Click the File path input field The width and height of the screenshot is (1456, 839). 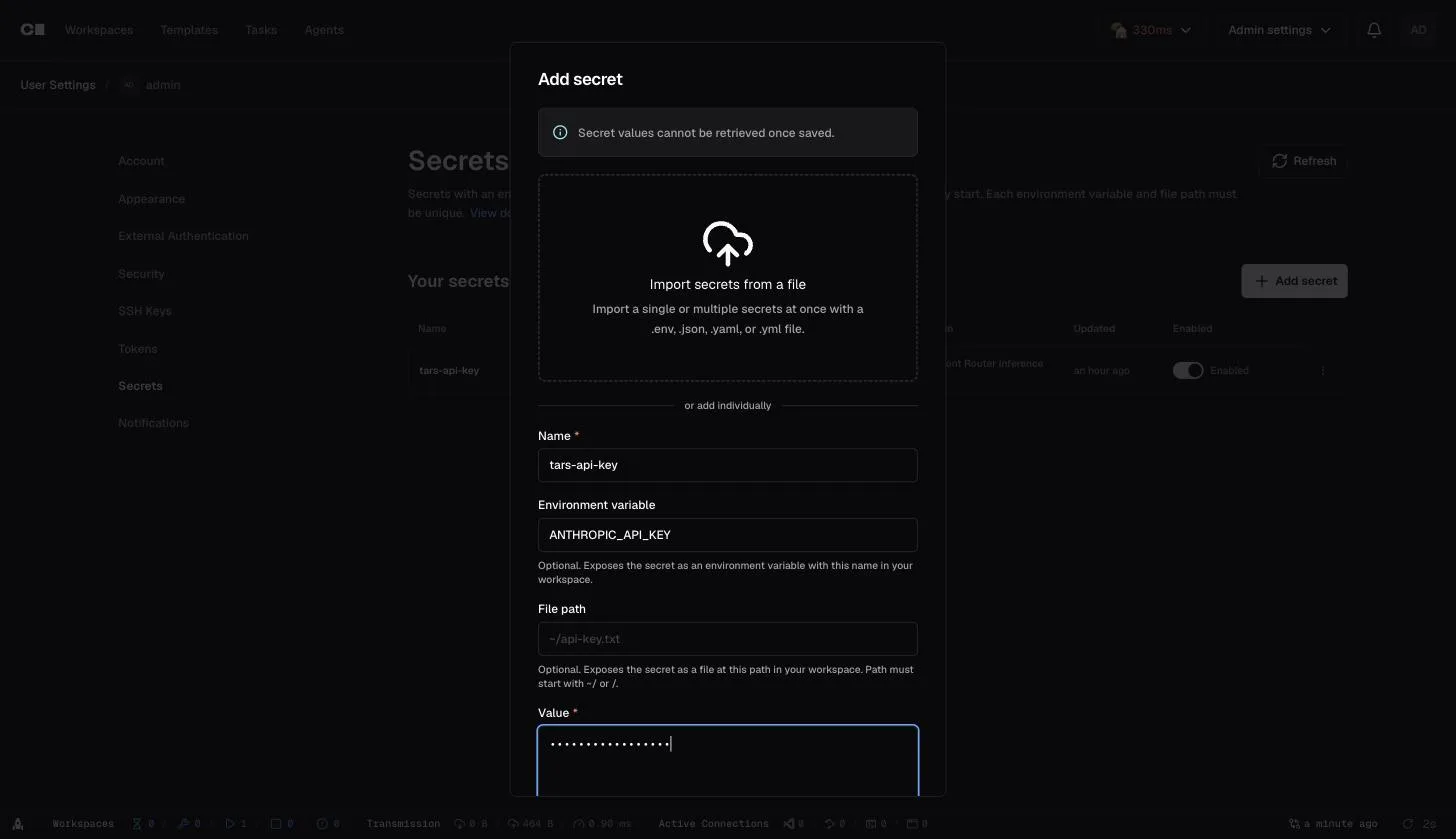[x=728, y=639]
